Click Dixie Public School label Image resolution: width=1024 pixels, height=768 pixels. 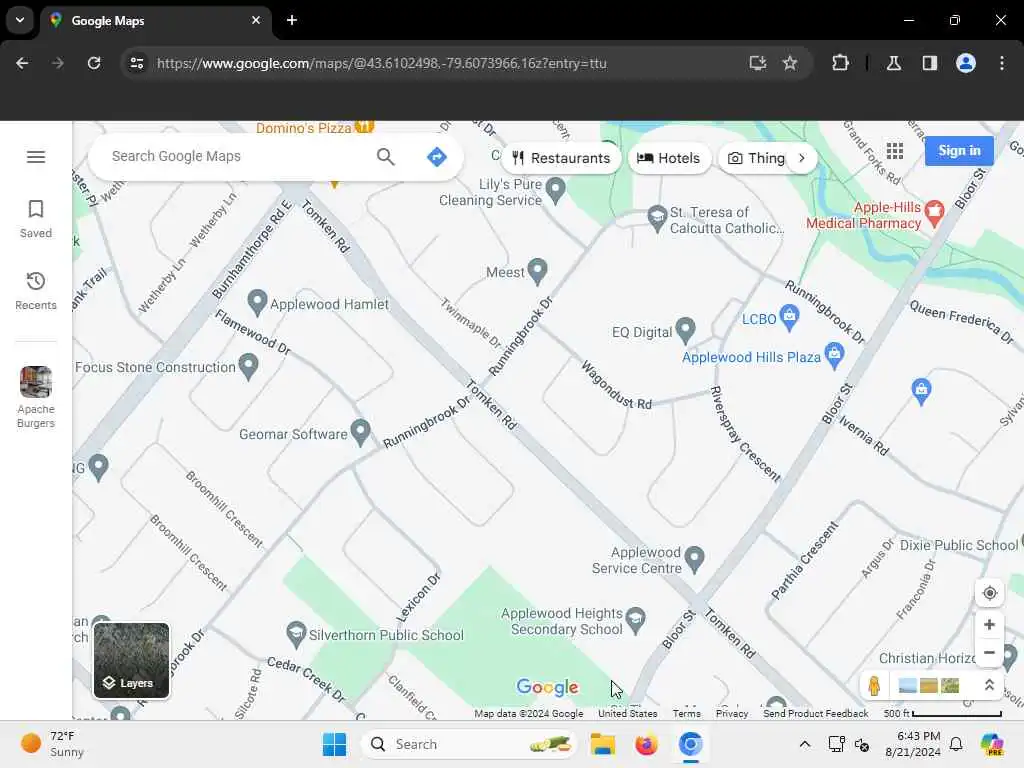coord(959,545)
